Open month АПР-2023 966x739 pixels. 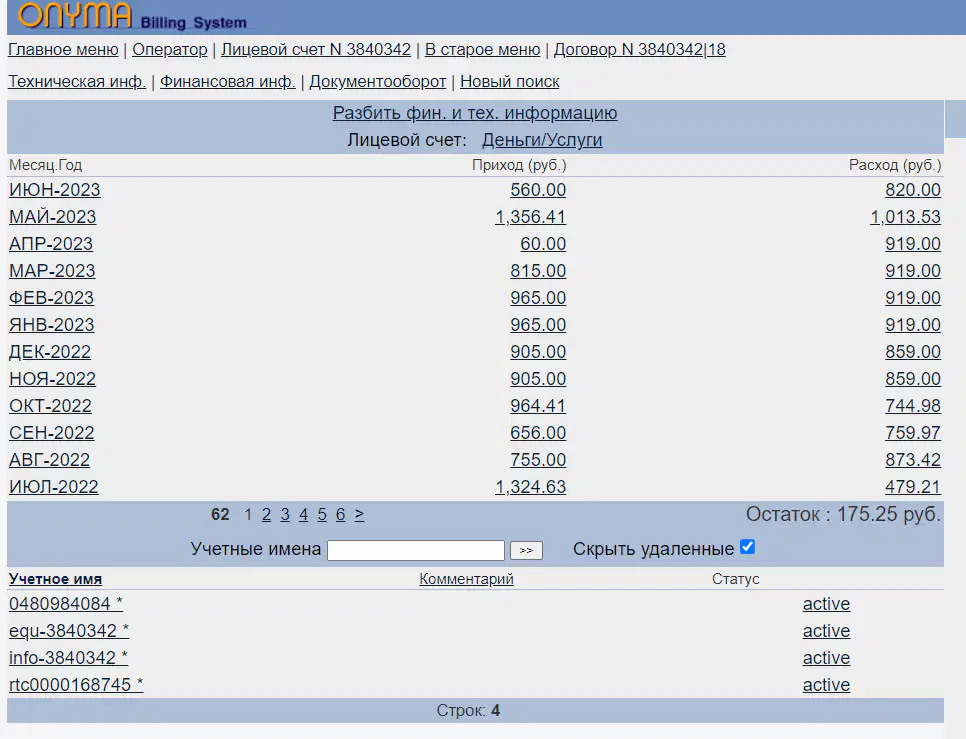(51, 244)
